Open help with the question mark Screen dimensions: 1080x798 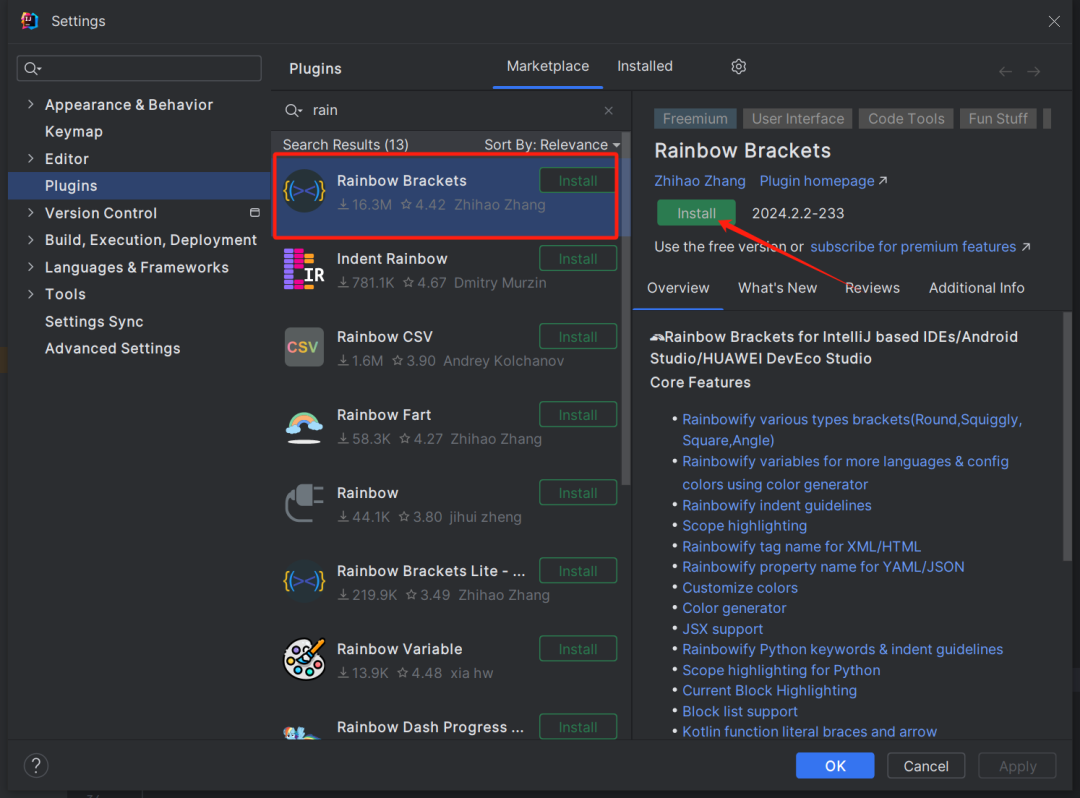click(36, 765)
